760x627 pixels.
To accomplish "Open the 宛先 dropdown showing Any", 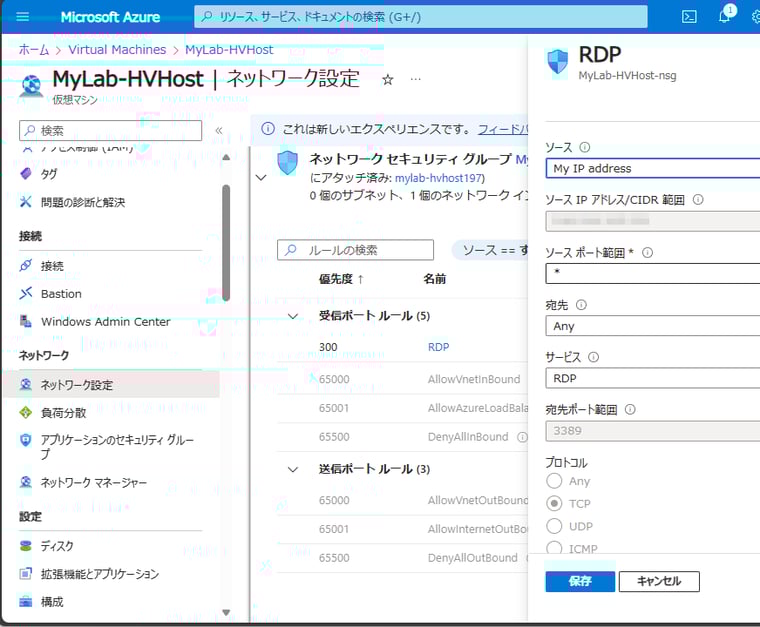I will 652,326.
